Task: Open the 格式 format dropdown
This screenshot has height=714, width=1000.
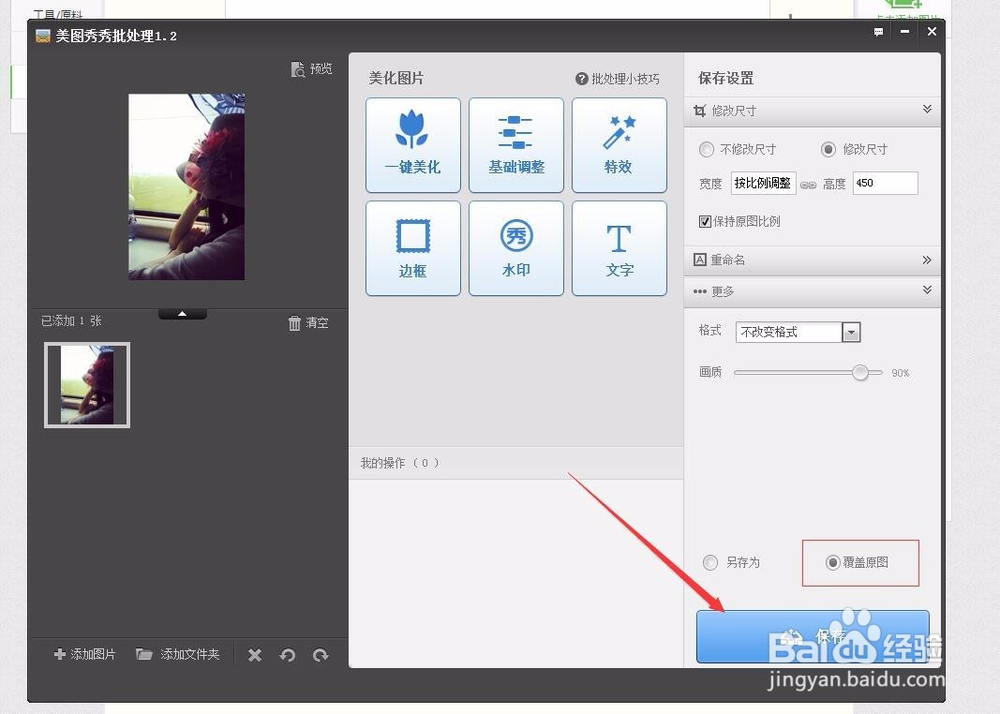Action: (x=851, y=331)
